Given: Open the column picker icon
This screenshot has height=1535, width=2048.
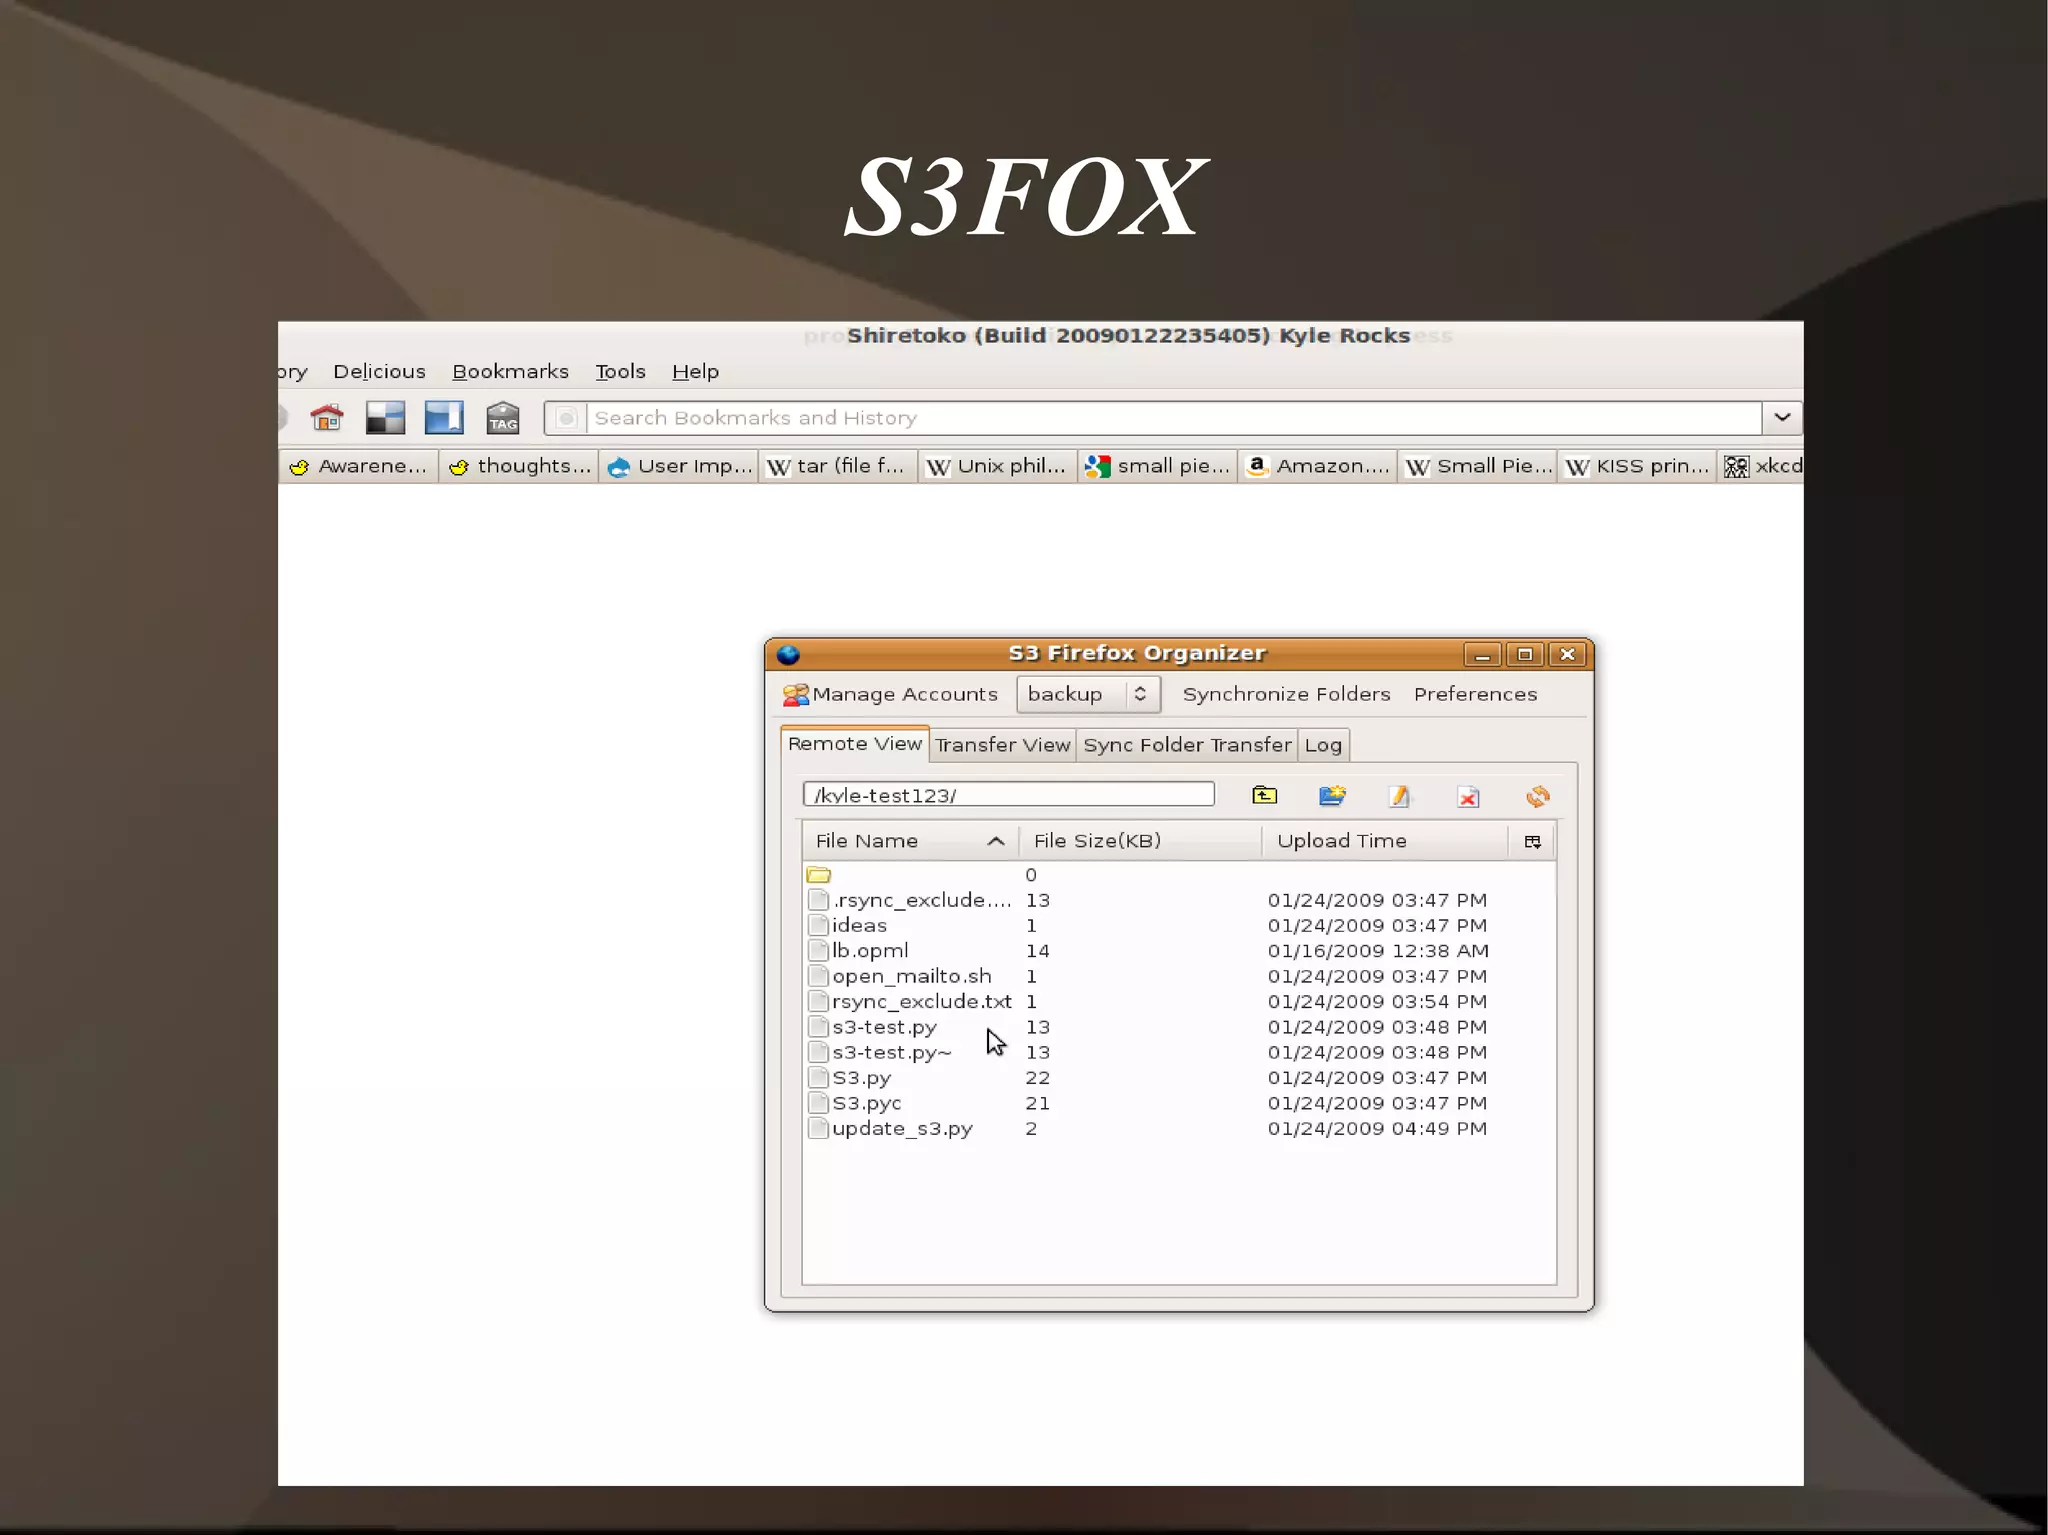Looking at the screenshot, I should click(1532, 842).
